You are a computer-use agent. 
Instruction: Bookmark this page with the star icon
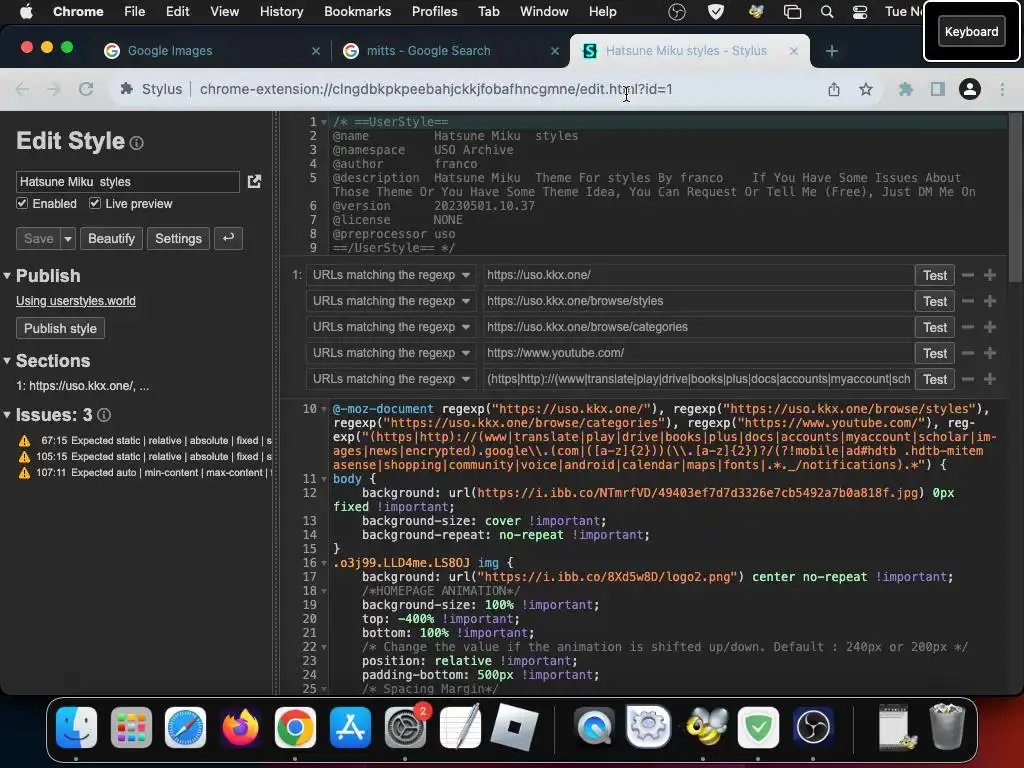pyautogui.click(x=866, y=89)
